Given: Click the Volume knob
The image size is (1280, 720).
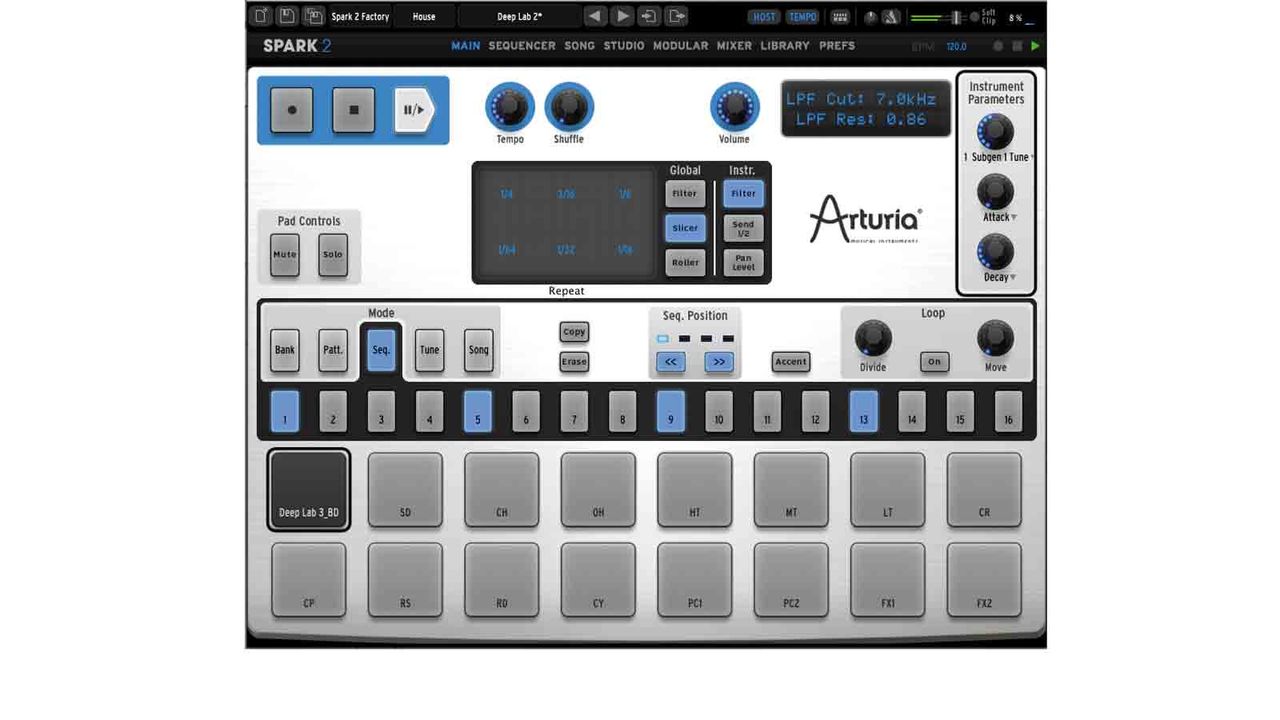Looking at the screenshot, I should (734, 106).
